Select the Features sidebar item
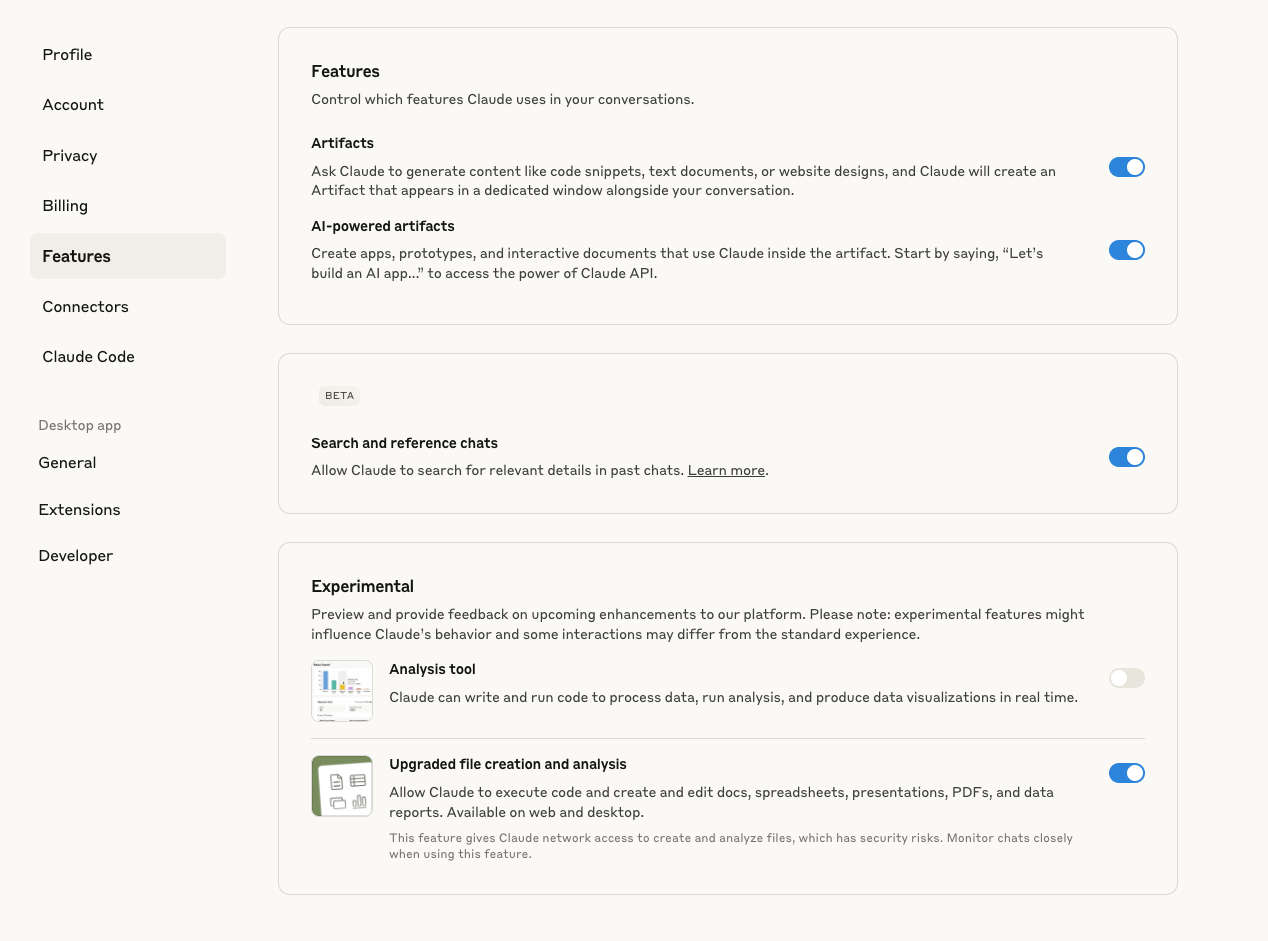This screenshot has width=1268, height=941. pos(128,256)
